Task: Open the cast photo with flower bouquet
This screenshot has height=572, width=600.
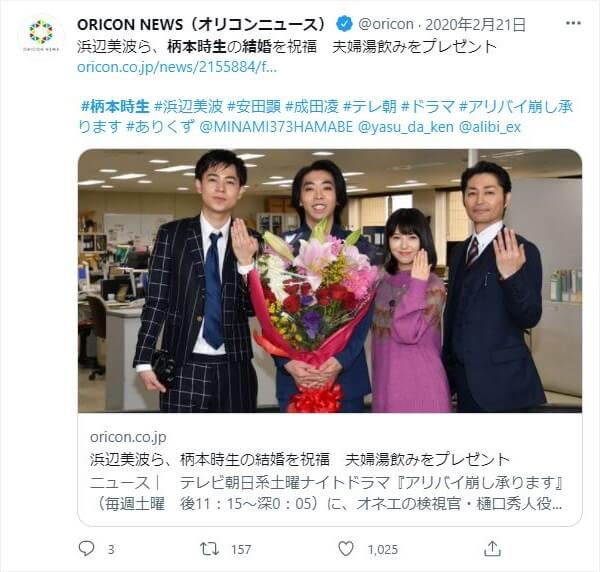Action: [x=330, y=280]
